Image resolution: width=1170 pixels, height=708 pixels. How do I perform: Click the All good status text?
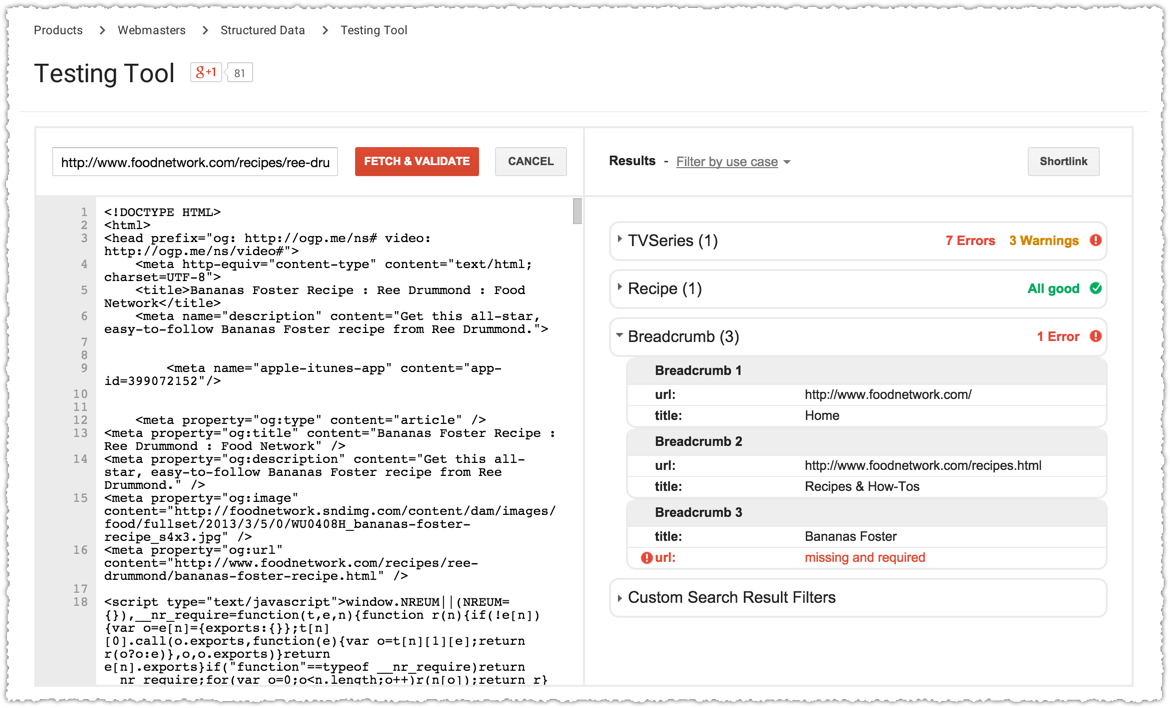click(1053, 289)
